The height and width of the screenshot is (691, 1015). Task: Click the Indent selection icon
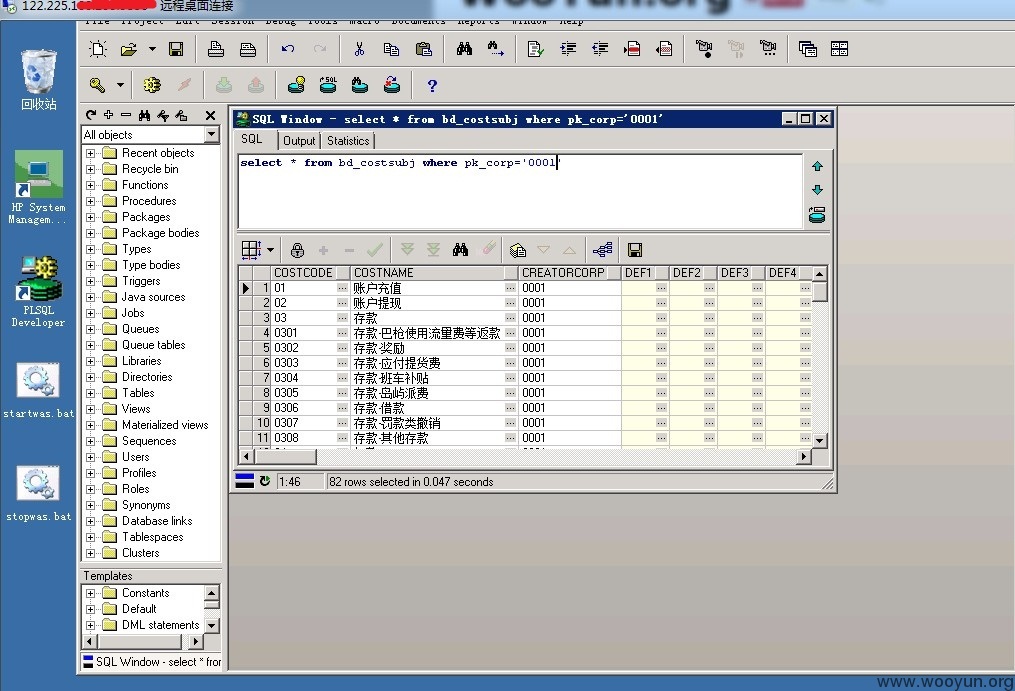[x=568, y=49]
